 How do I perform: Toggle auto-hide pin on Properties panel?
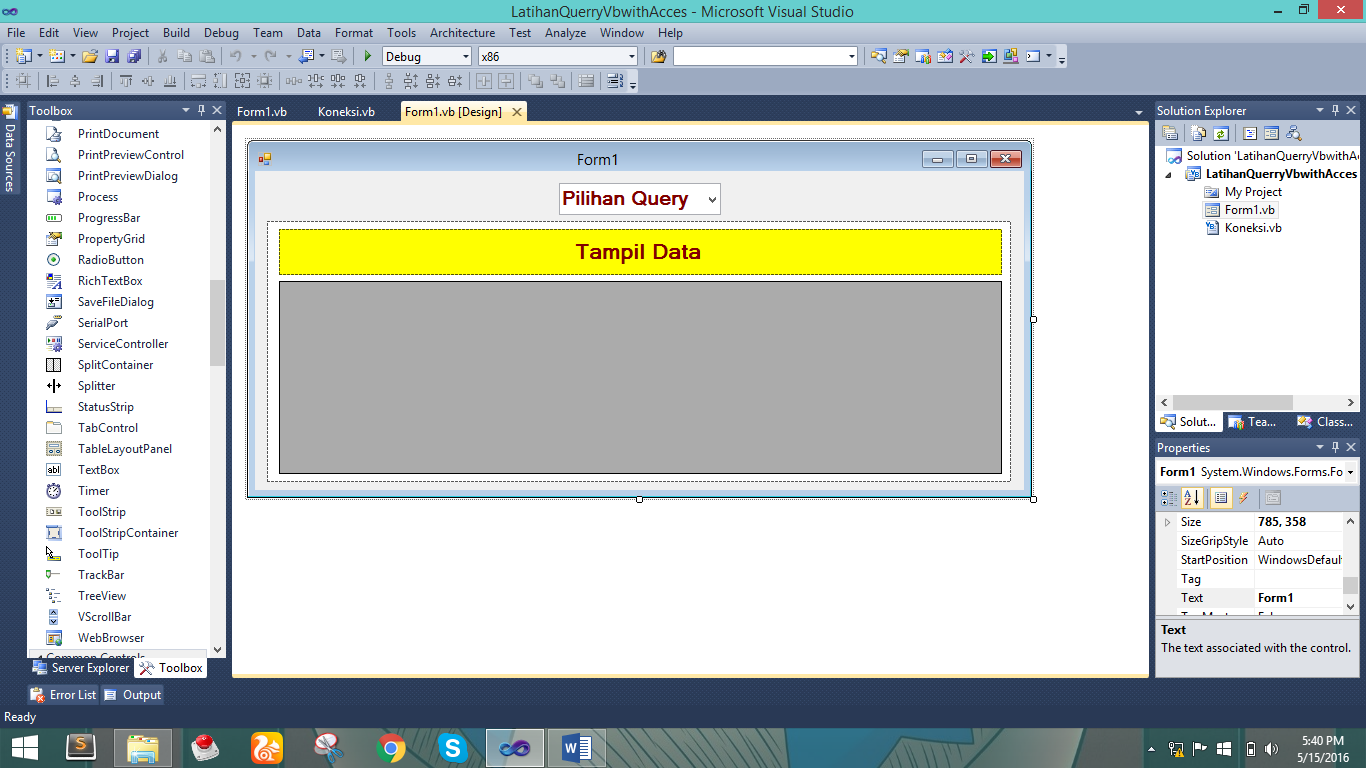coord(1335,447)
